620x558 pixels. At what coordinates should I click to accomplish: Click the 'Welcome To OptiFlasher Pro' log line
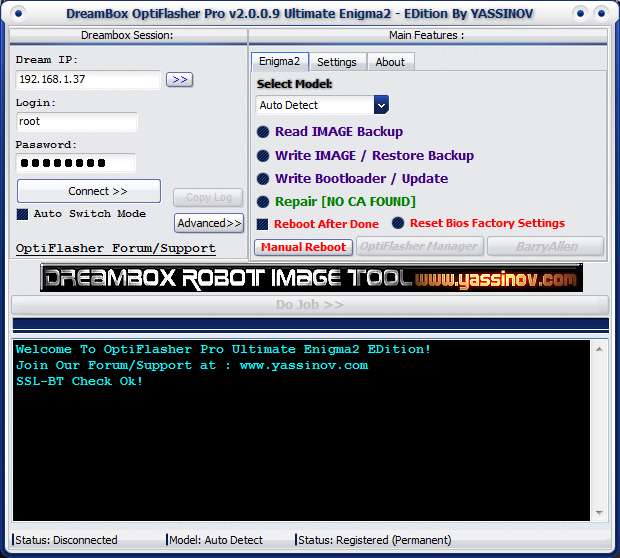(223, 350)
